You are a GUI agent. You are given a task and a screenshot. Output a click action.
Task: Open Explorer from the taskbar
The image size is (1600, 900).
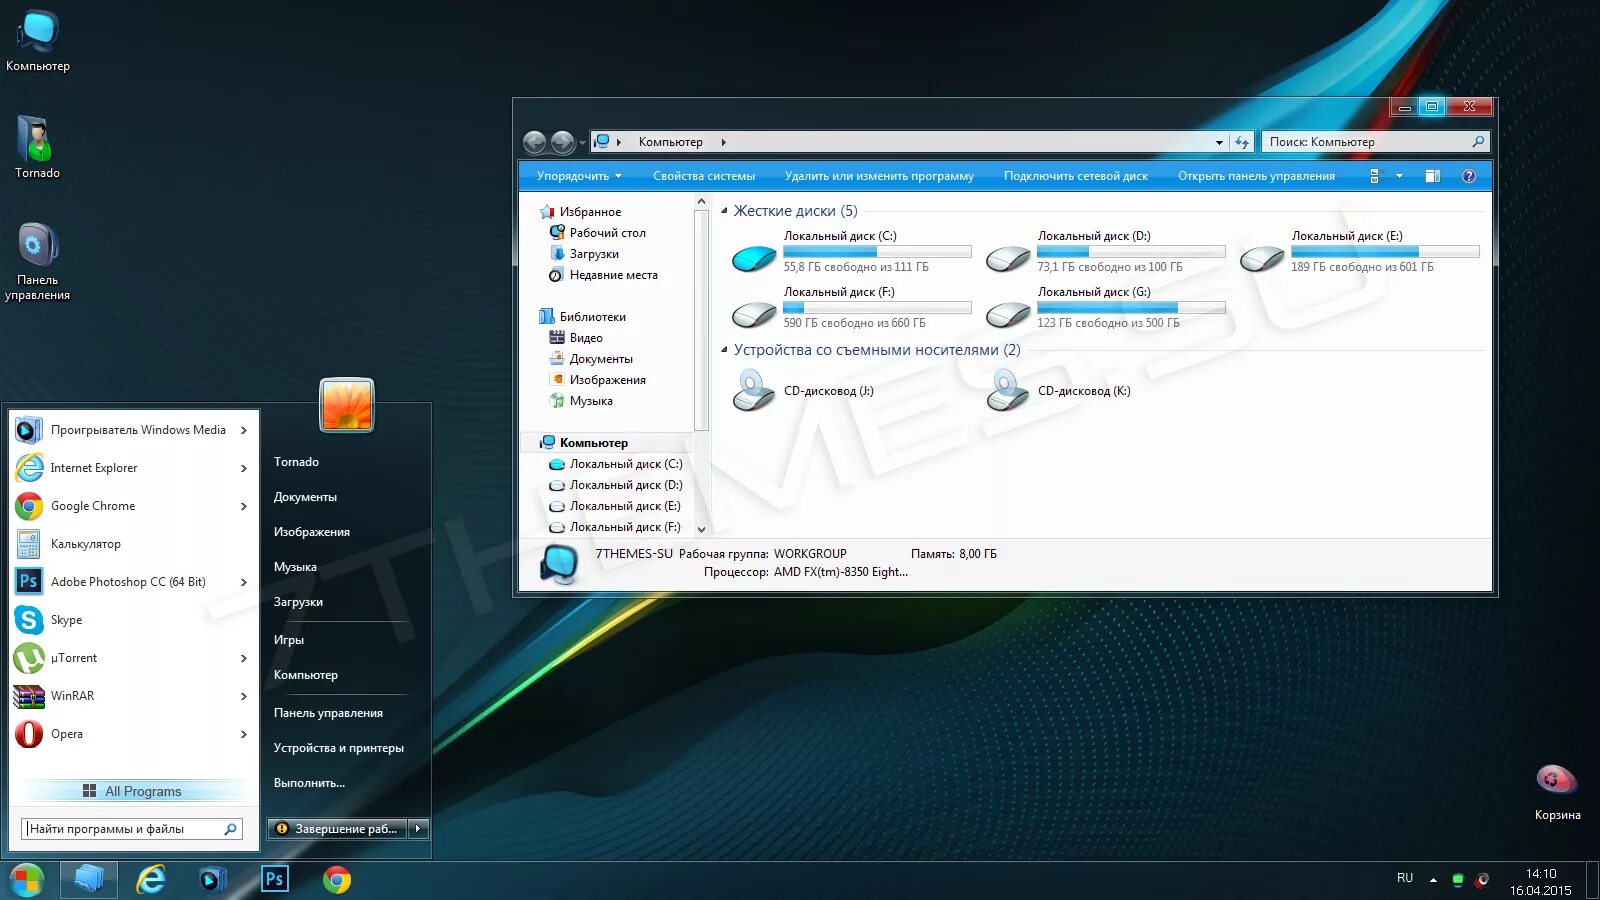tap(89, 880)
